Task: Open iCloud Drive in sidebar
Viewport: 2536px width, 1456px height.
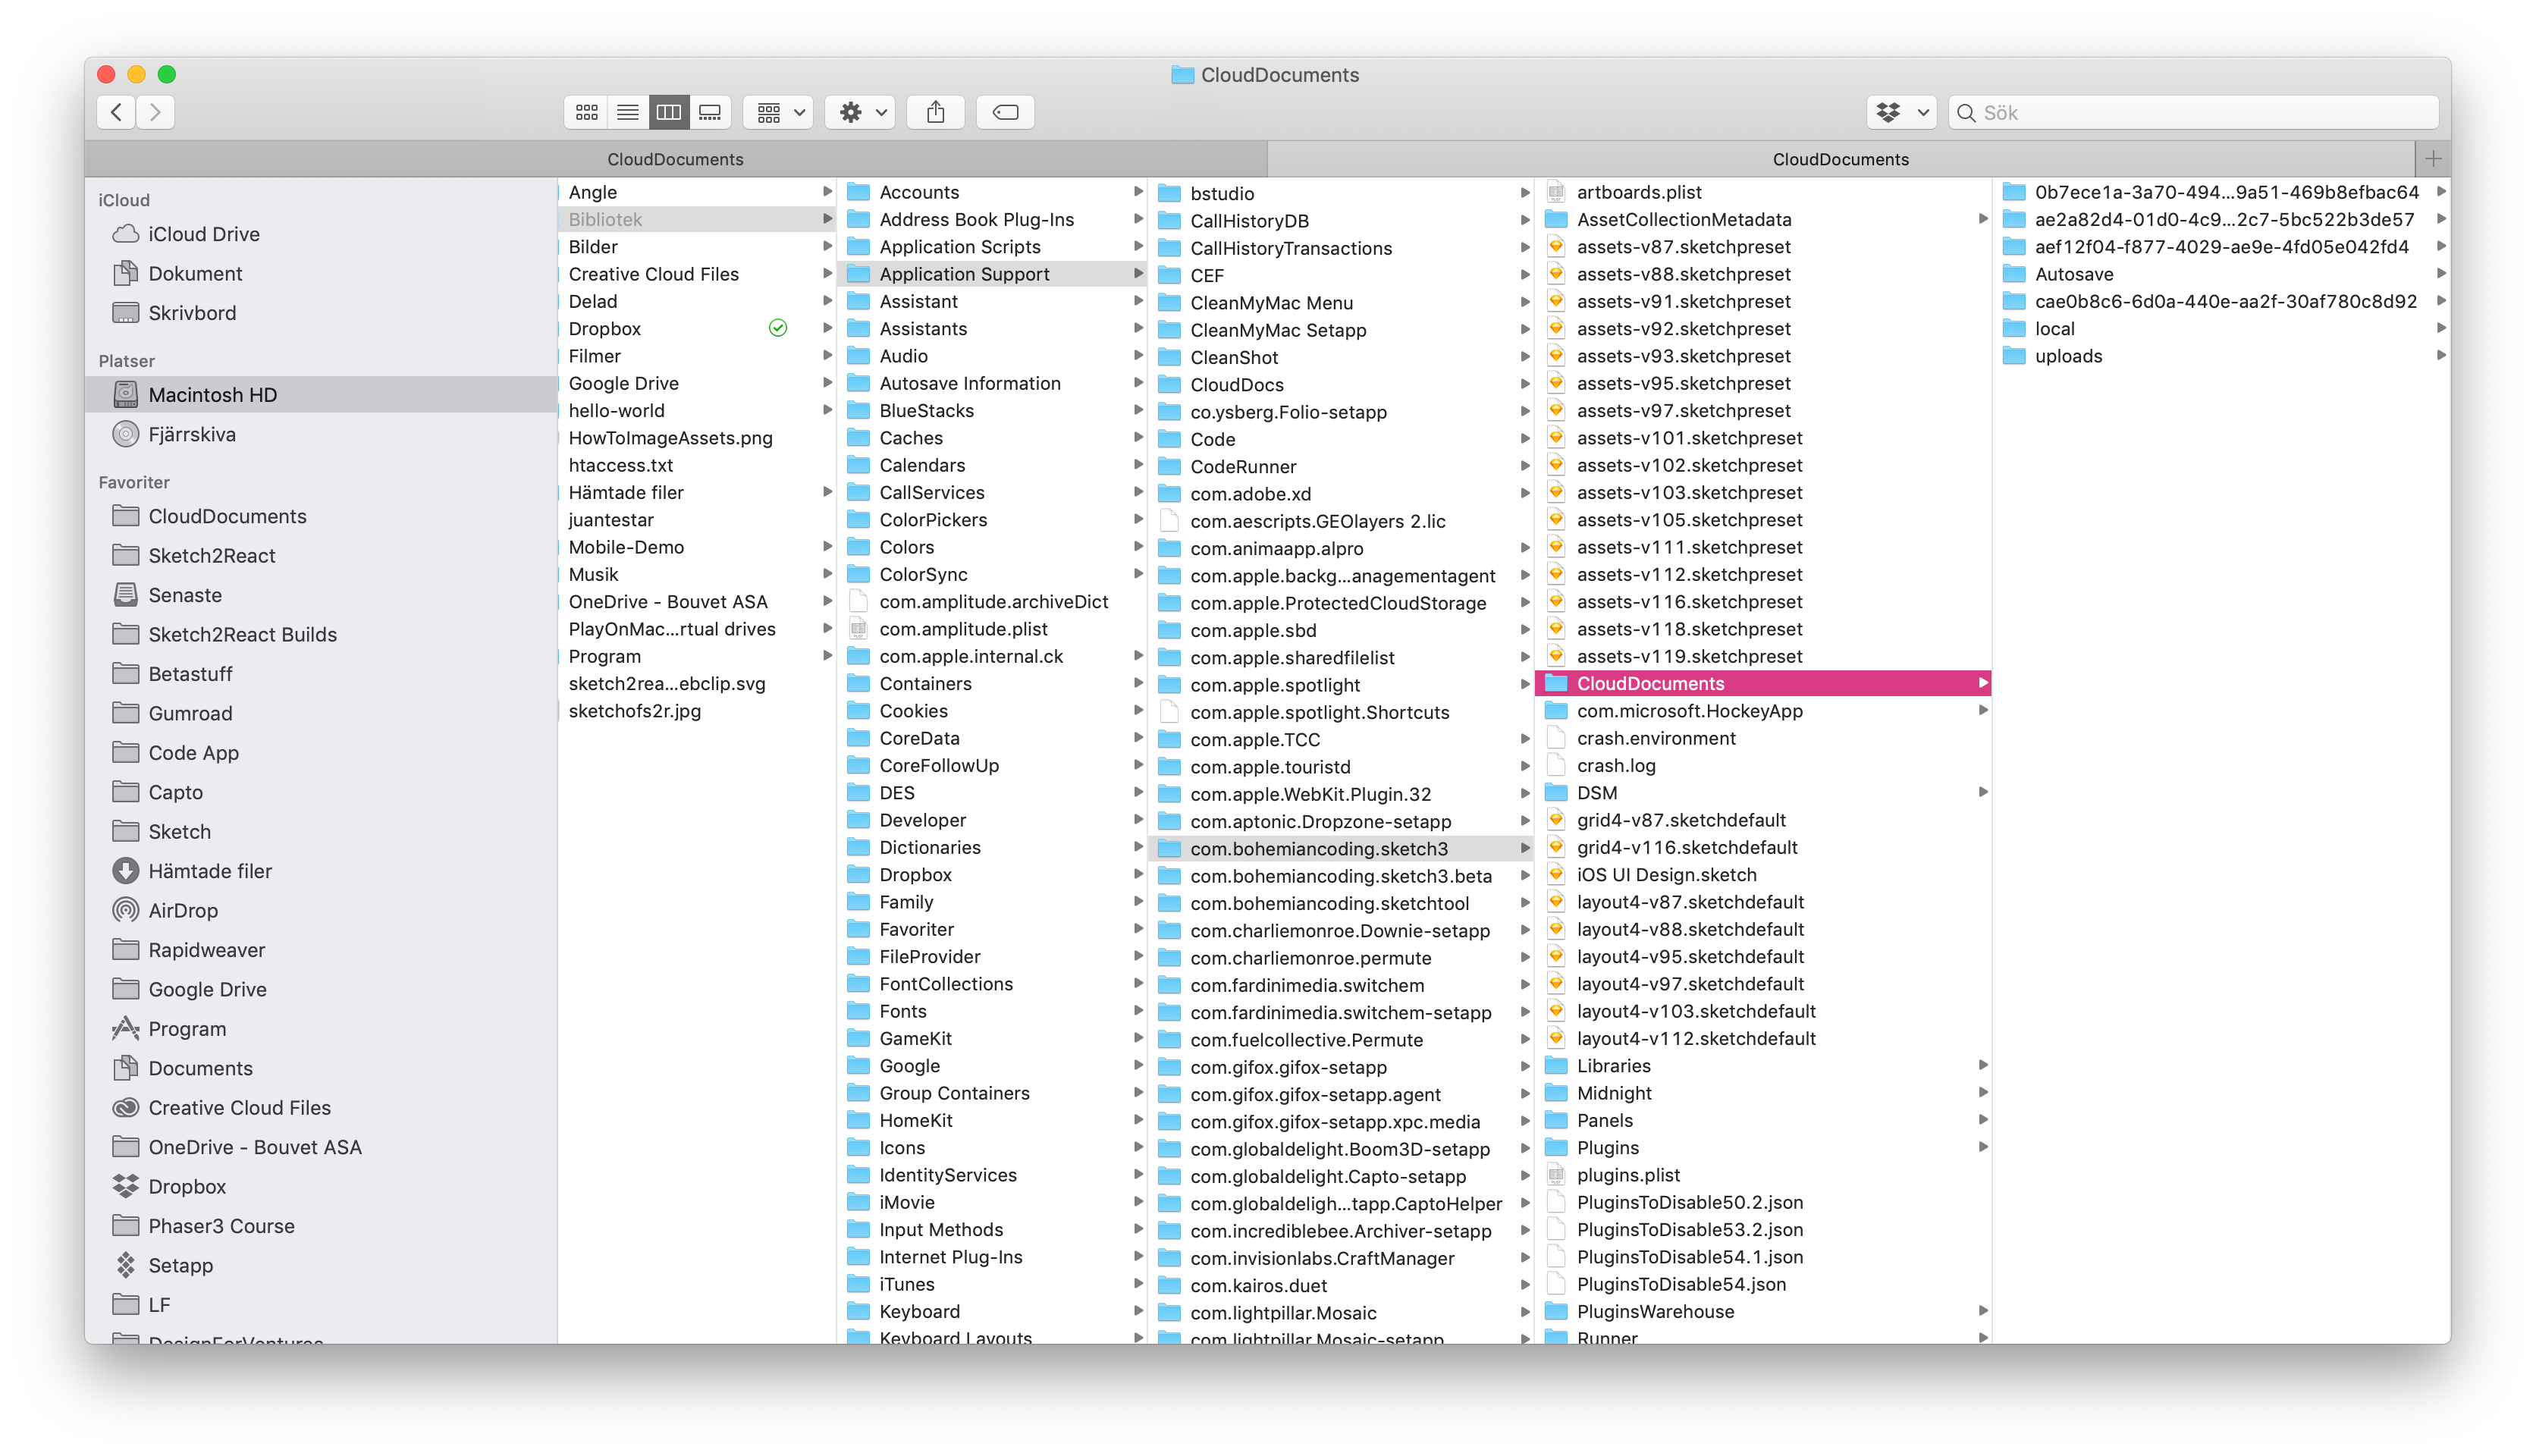Action: point(203,234)
